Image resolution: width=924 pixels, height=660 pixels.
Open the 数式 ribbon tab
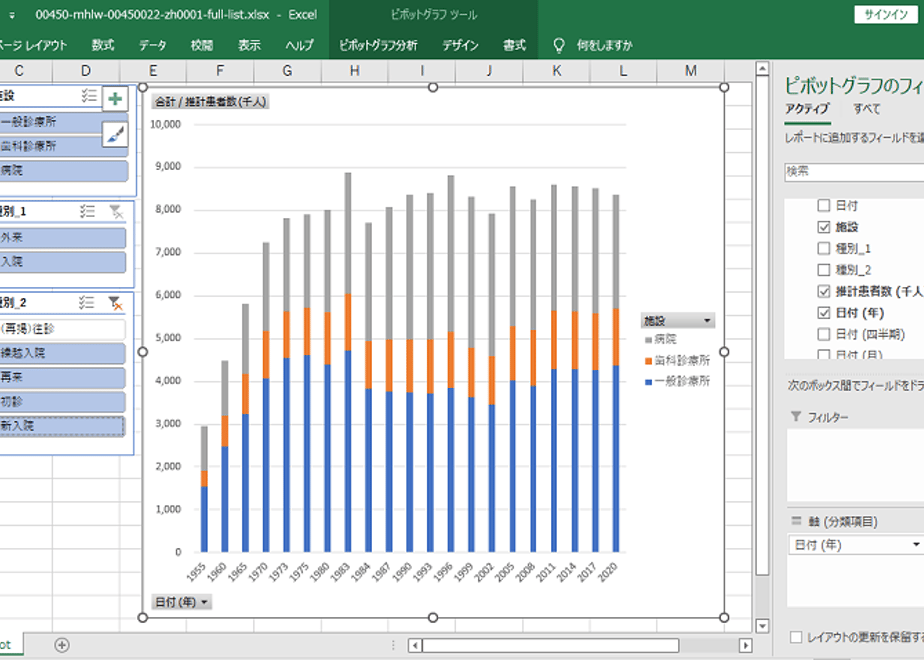(x=103, y=45)
